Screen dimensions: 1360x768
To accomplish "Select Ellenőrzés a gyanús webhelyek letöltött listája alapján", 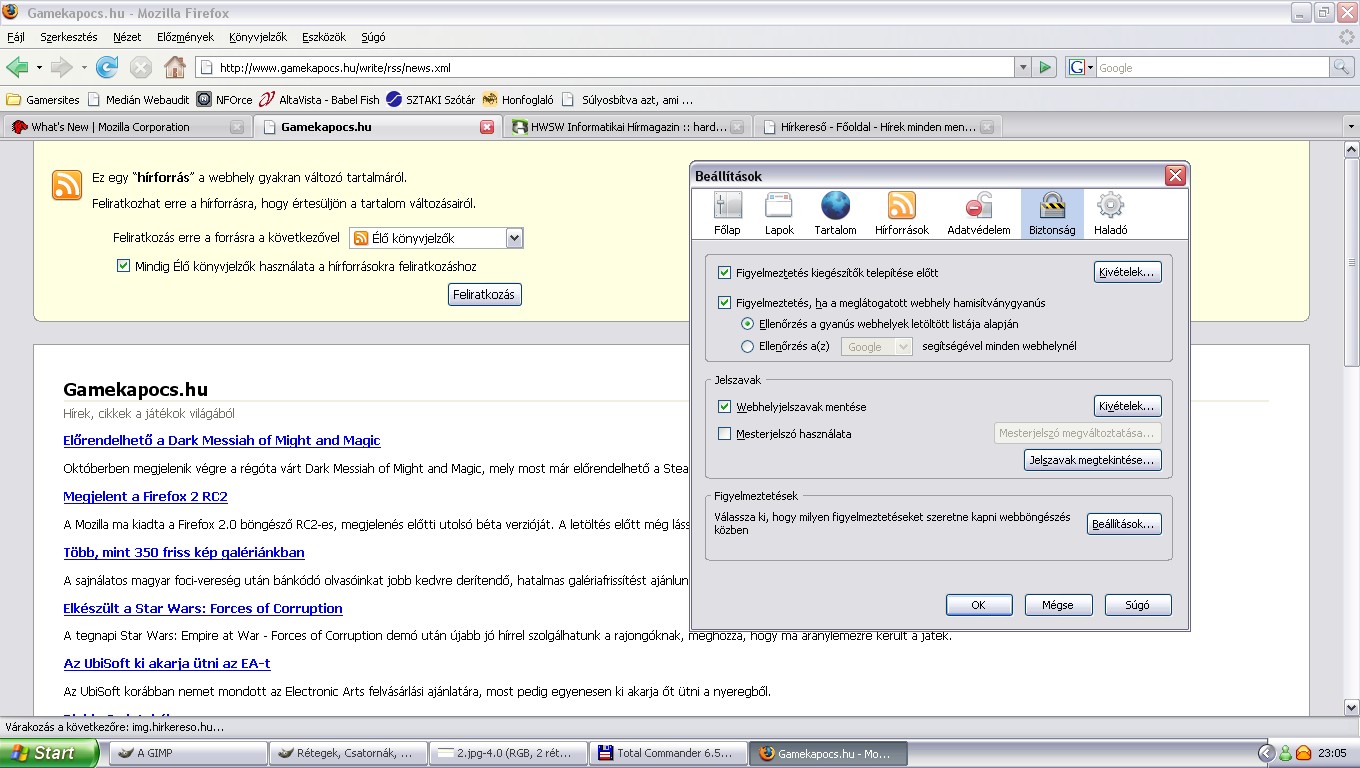I will coord(747,324).
